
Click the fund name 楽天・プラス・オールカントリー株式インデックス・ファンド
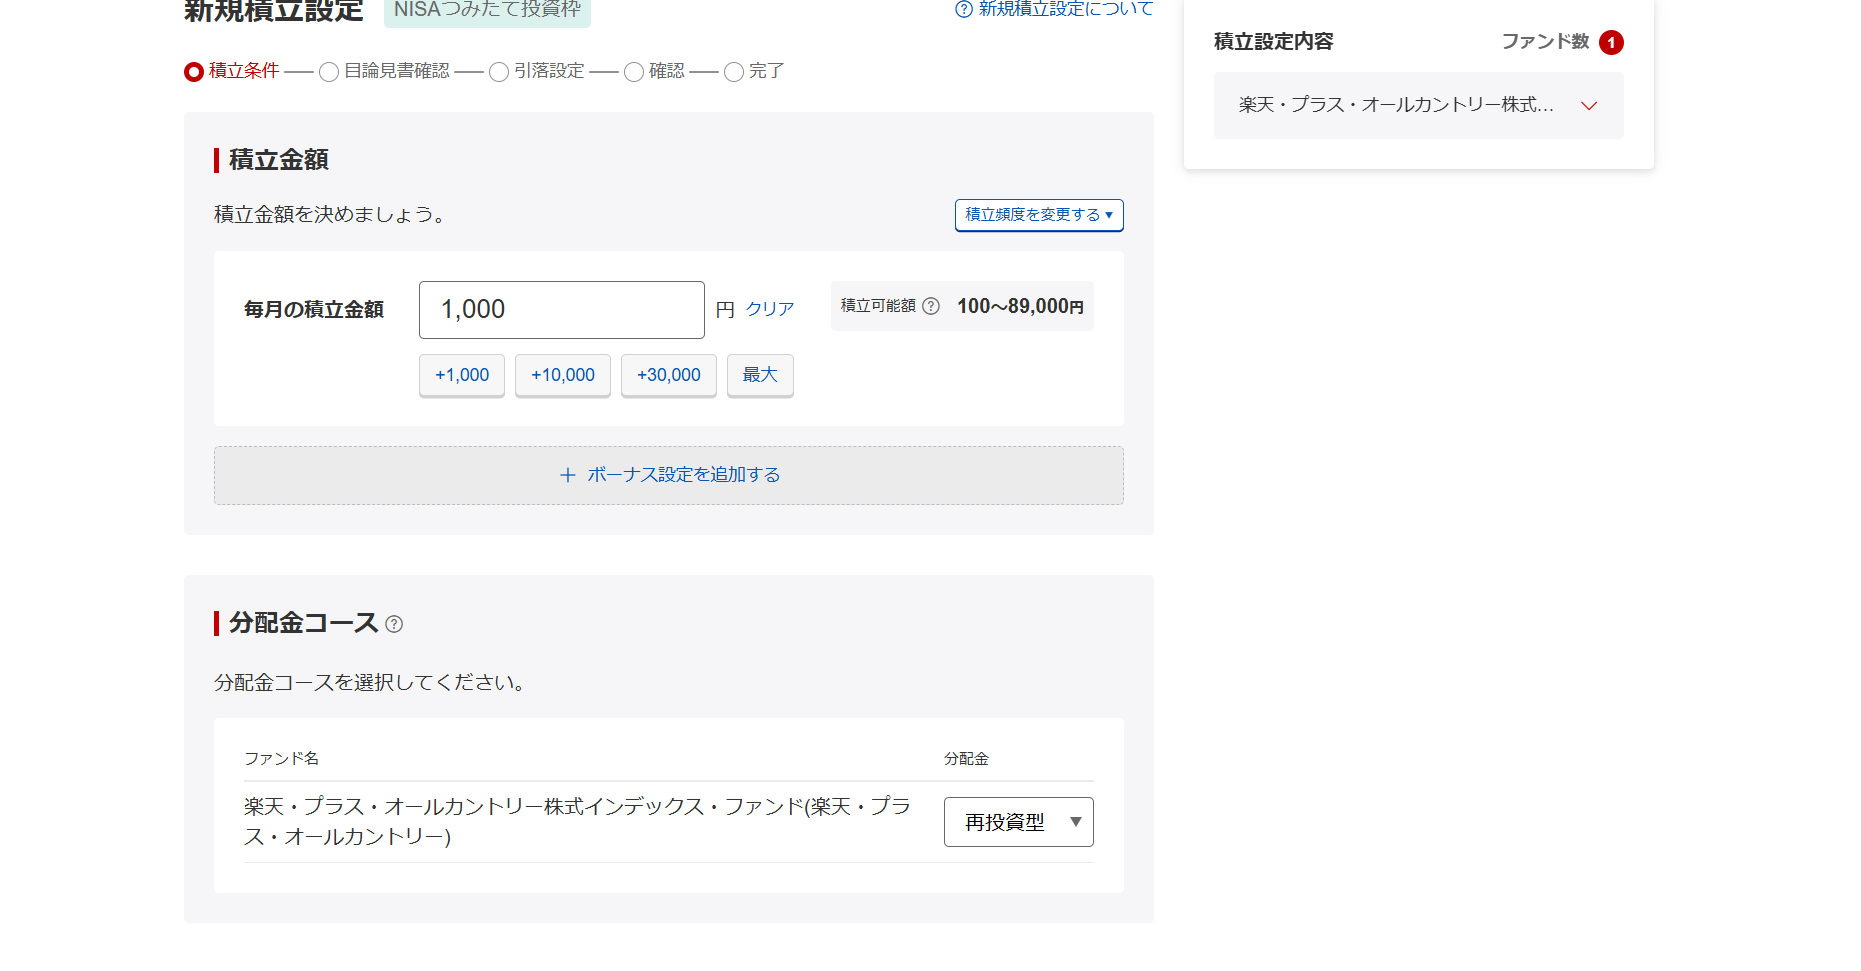578,821
